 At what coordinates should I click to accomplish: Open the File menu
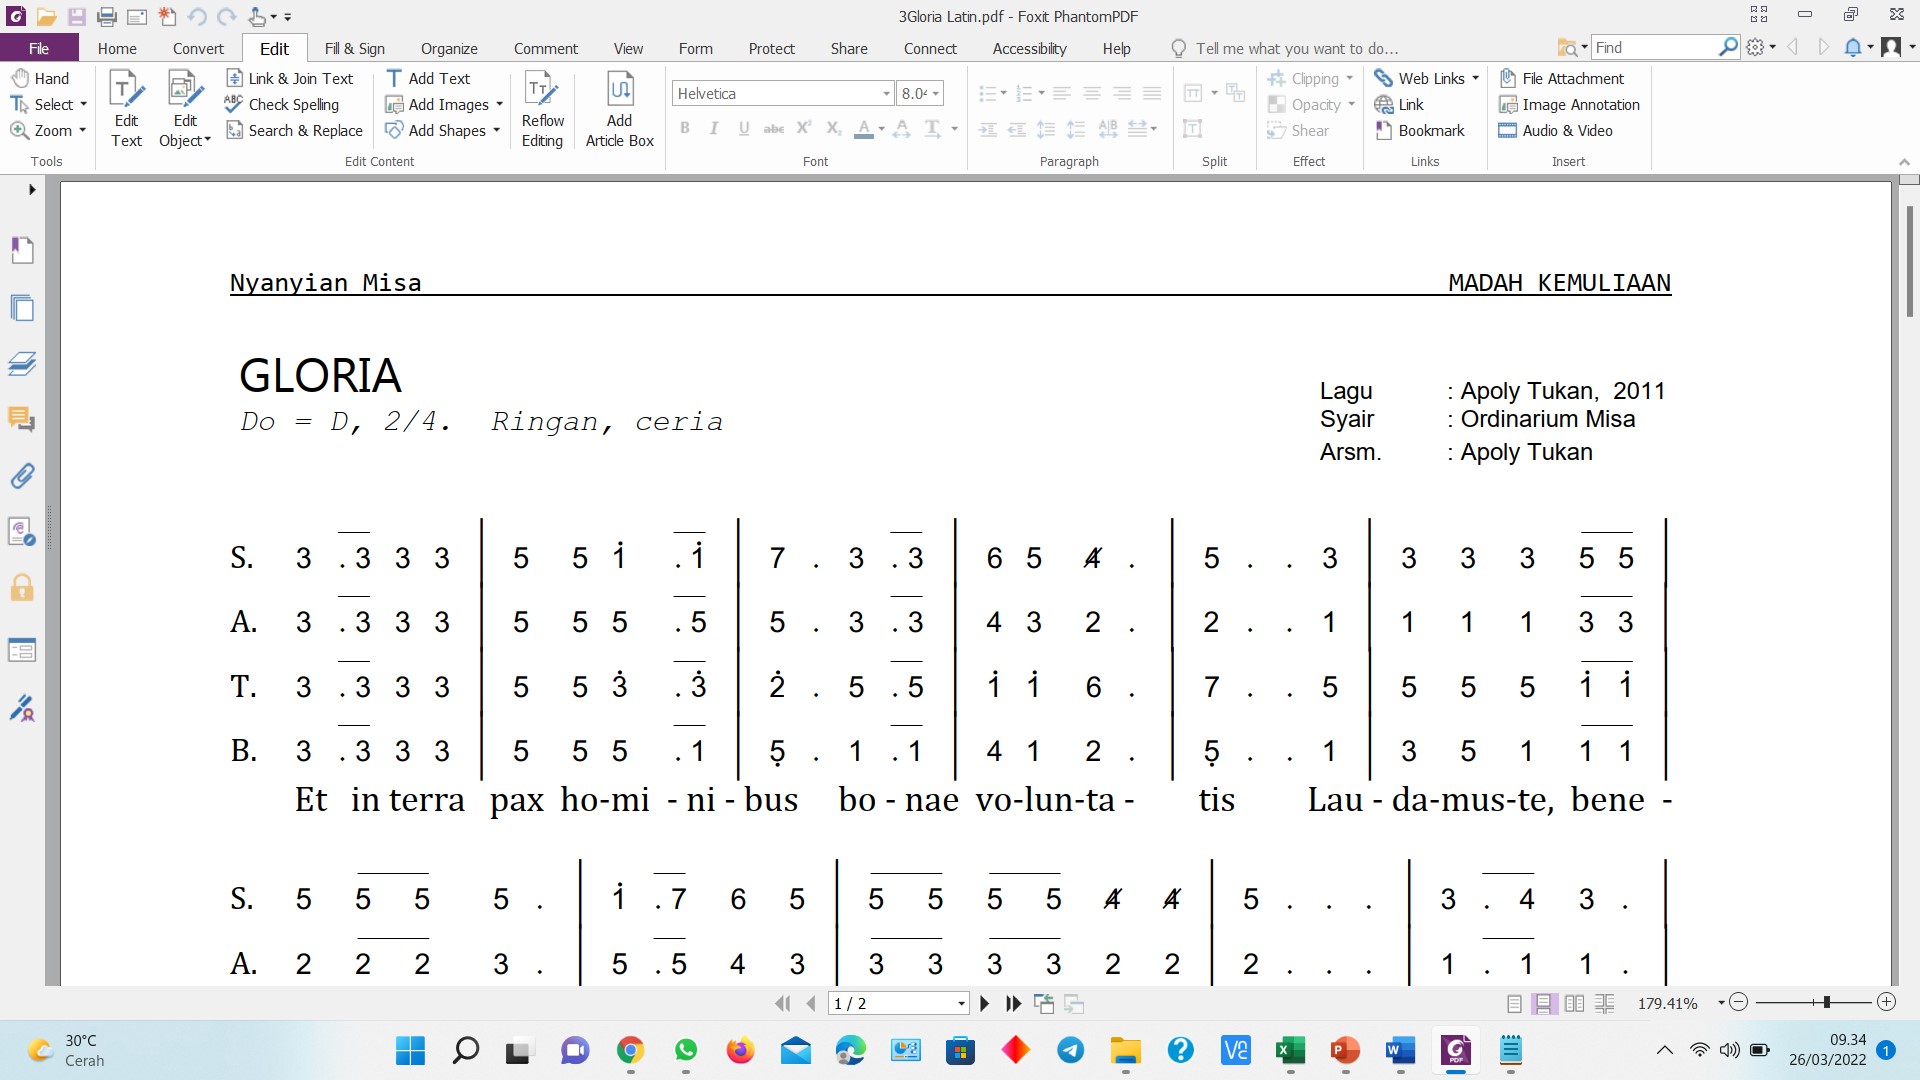pos(38,48)
